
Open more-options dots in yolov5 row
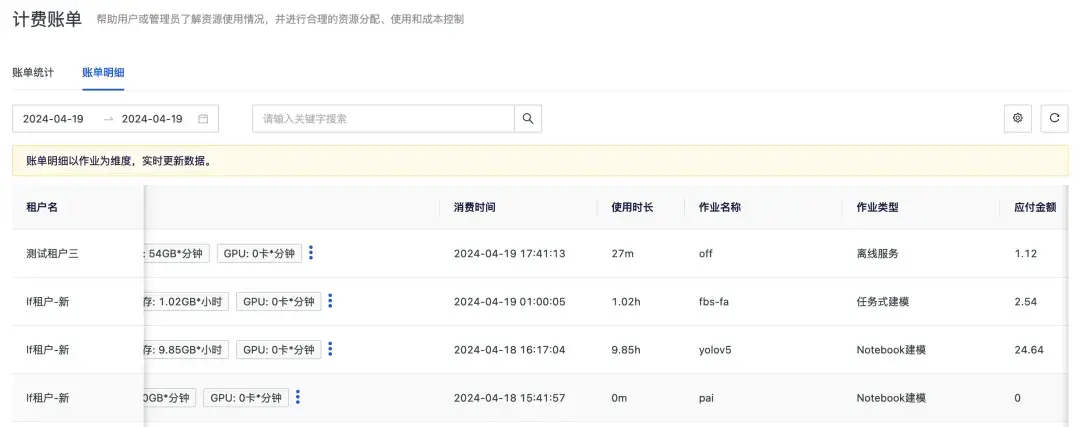330,349
